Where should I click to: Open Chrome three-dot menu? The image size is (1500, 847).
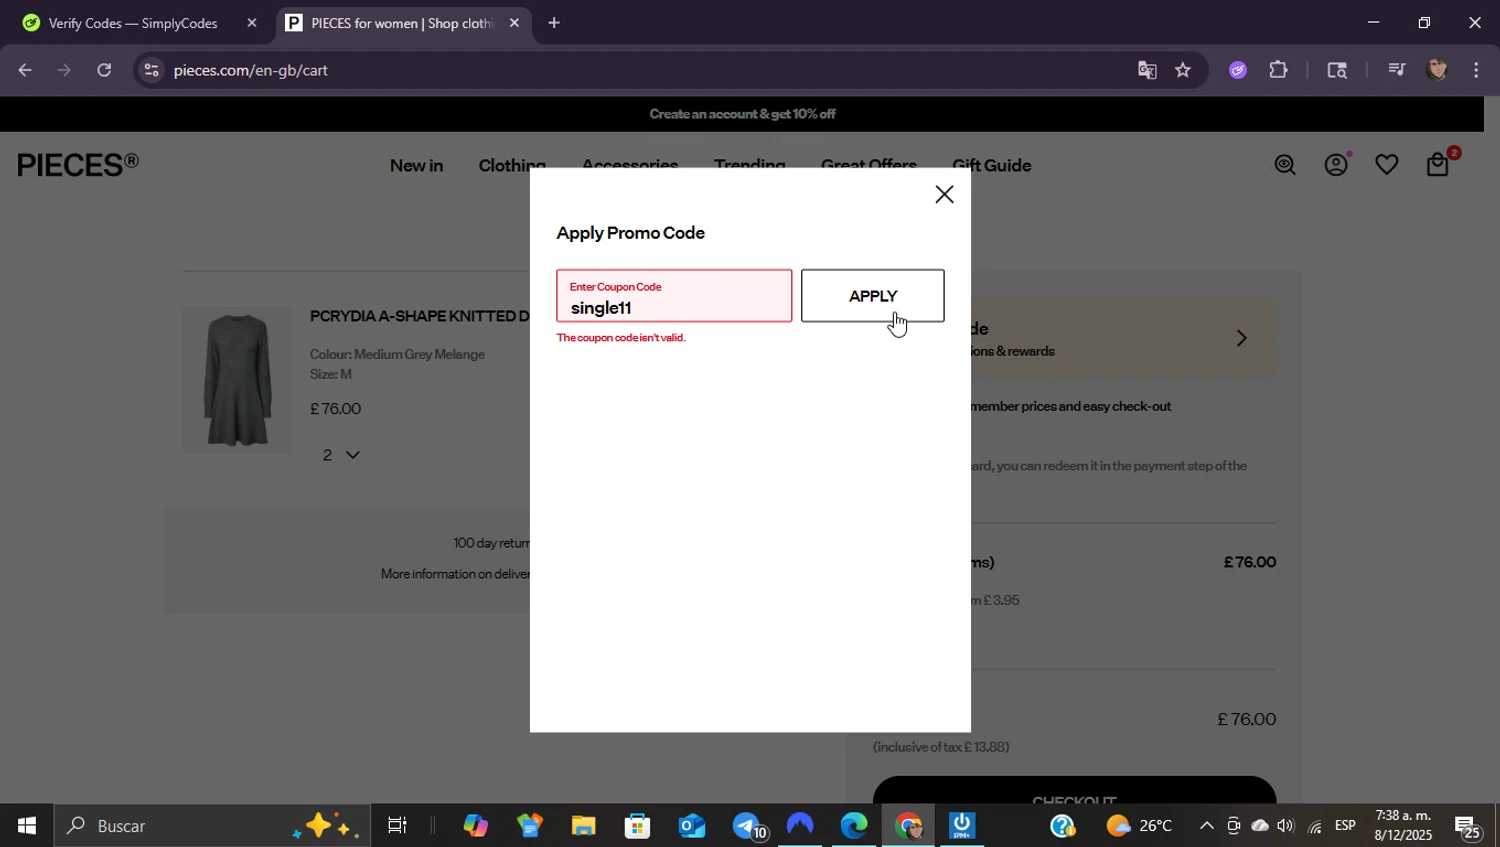pos(1476,70)
